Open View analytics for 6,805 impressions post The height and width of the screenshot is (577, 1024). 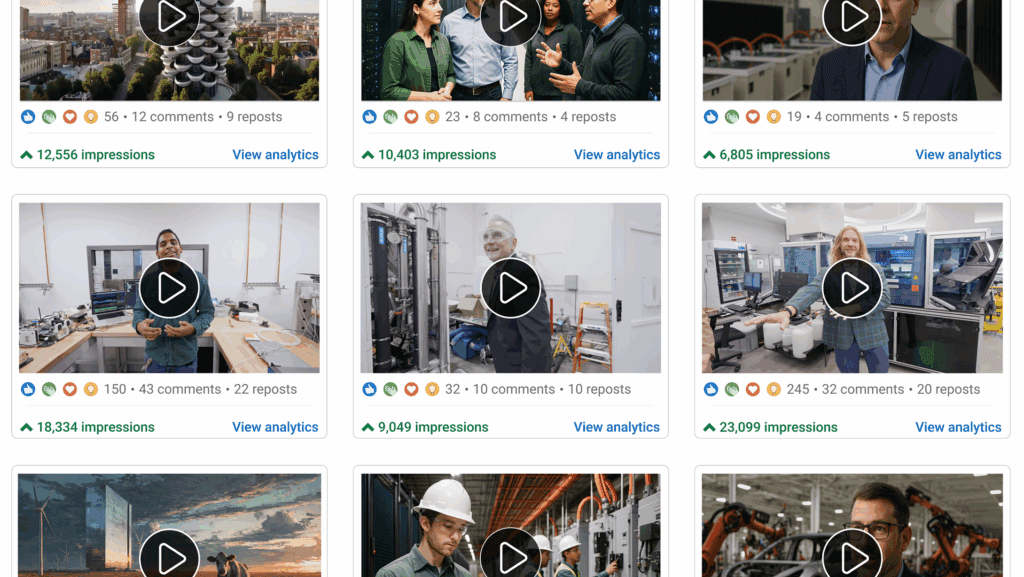coord(958,155)
